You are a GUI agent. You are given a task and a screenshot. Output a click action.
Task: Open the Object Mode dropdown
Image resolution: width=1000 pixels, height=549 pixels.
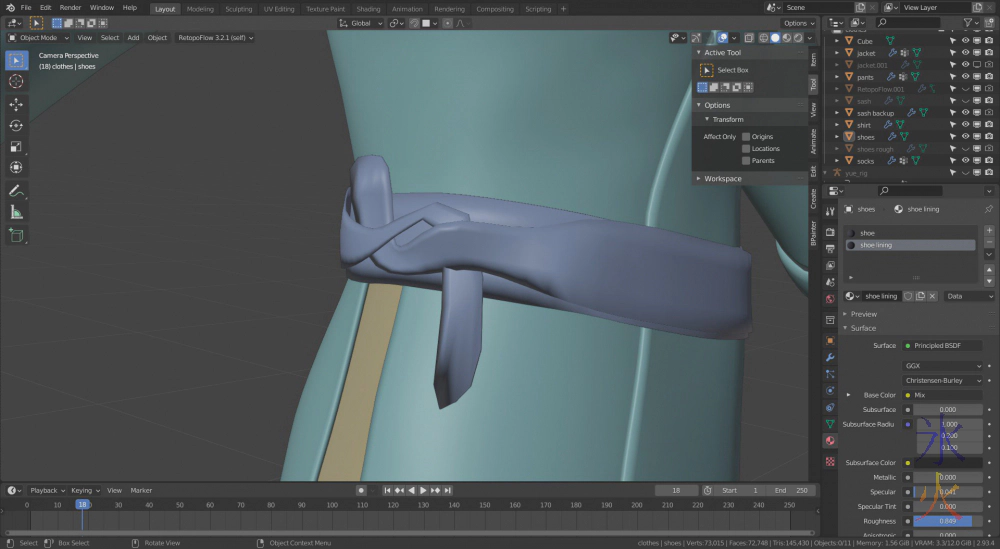[40, 37]
